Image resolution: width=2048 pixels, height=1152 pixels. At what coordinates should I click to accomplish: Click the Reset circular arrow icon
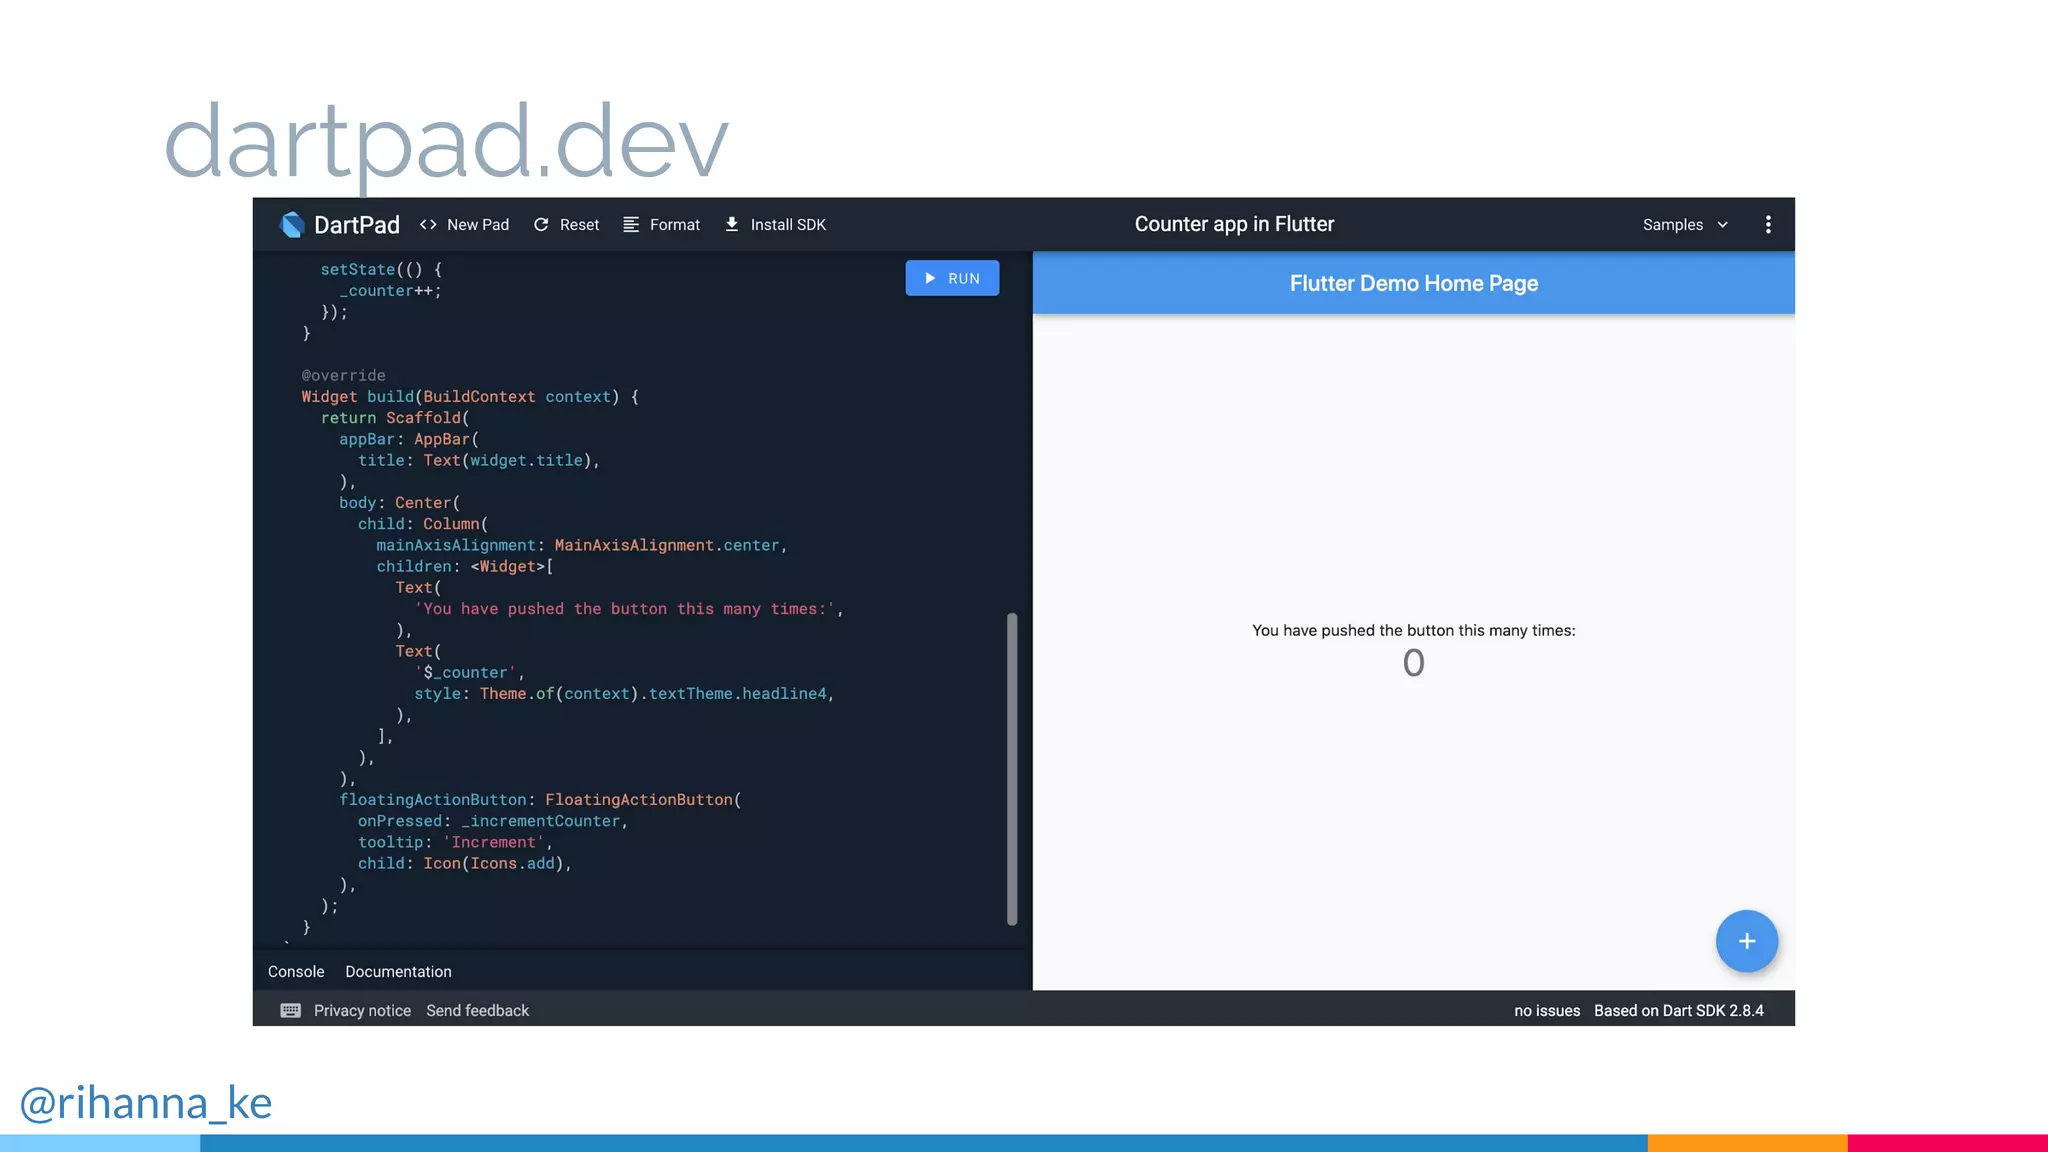click(x=541, y=225)
